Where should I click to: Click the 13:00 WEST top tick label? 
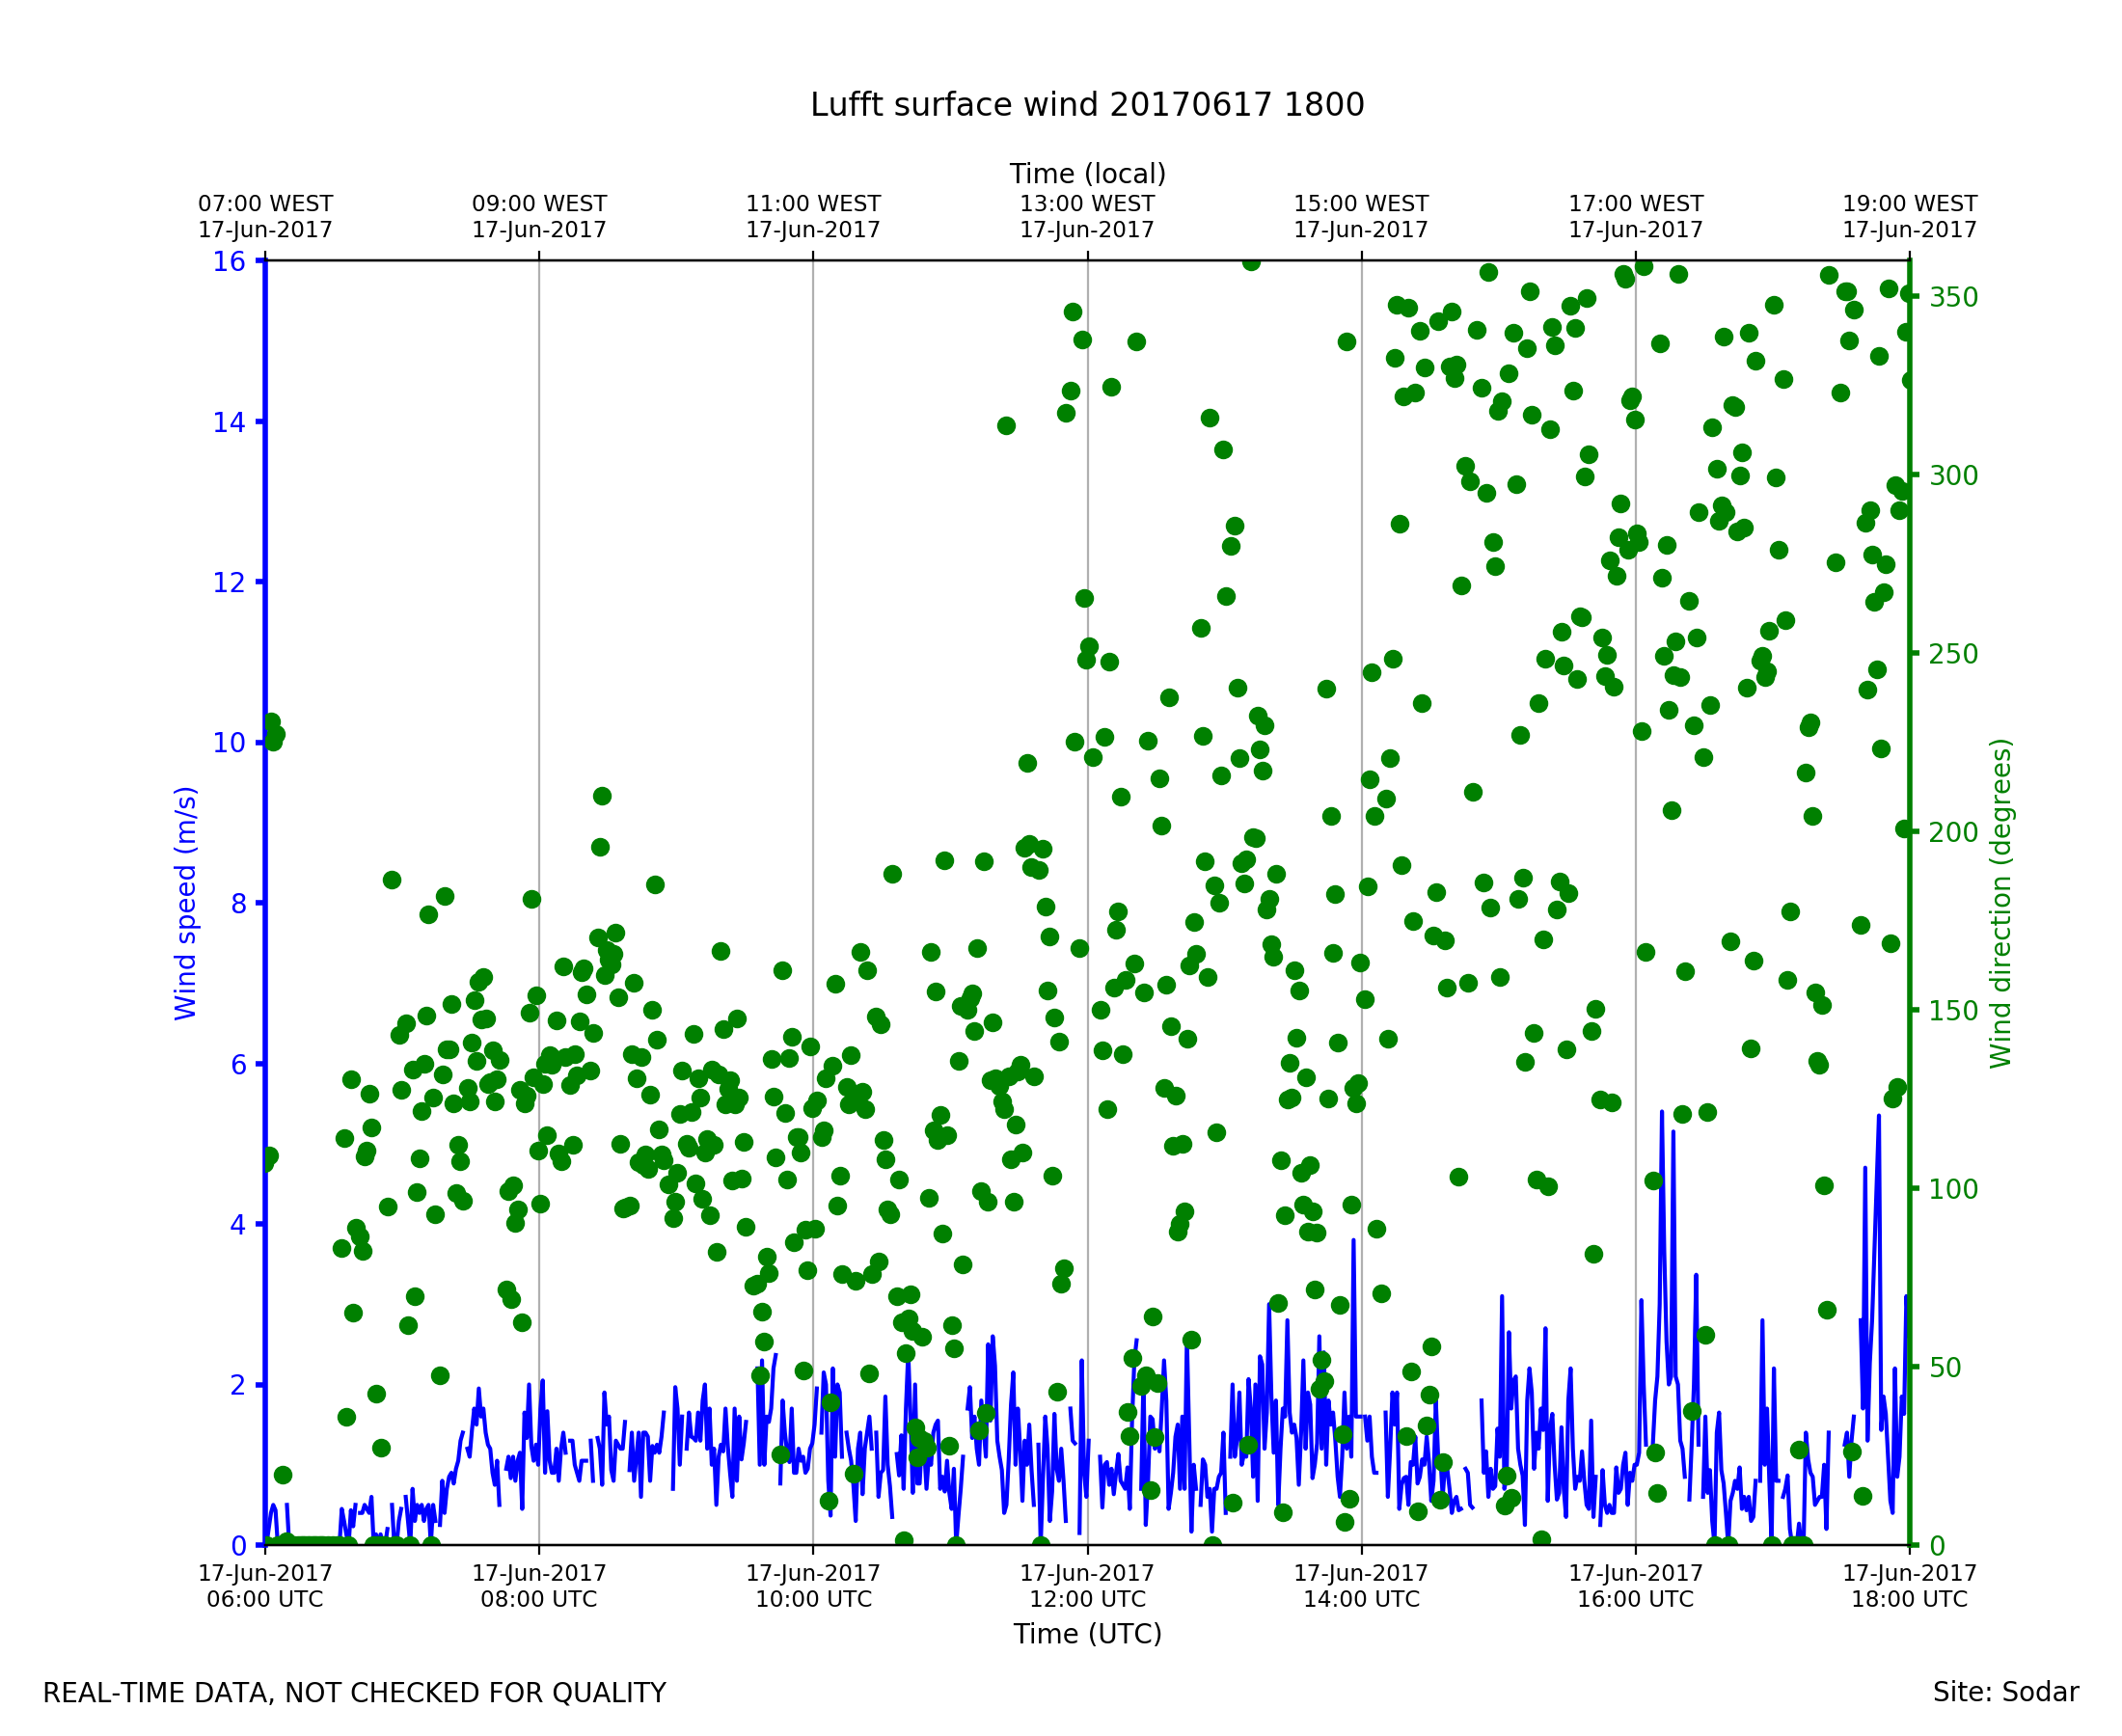[x=1087, y=217]
